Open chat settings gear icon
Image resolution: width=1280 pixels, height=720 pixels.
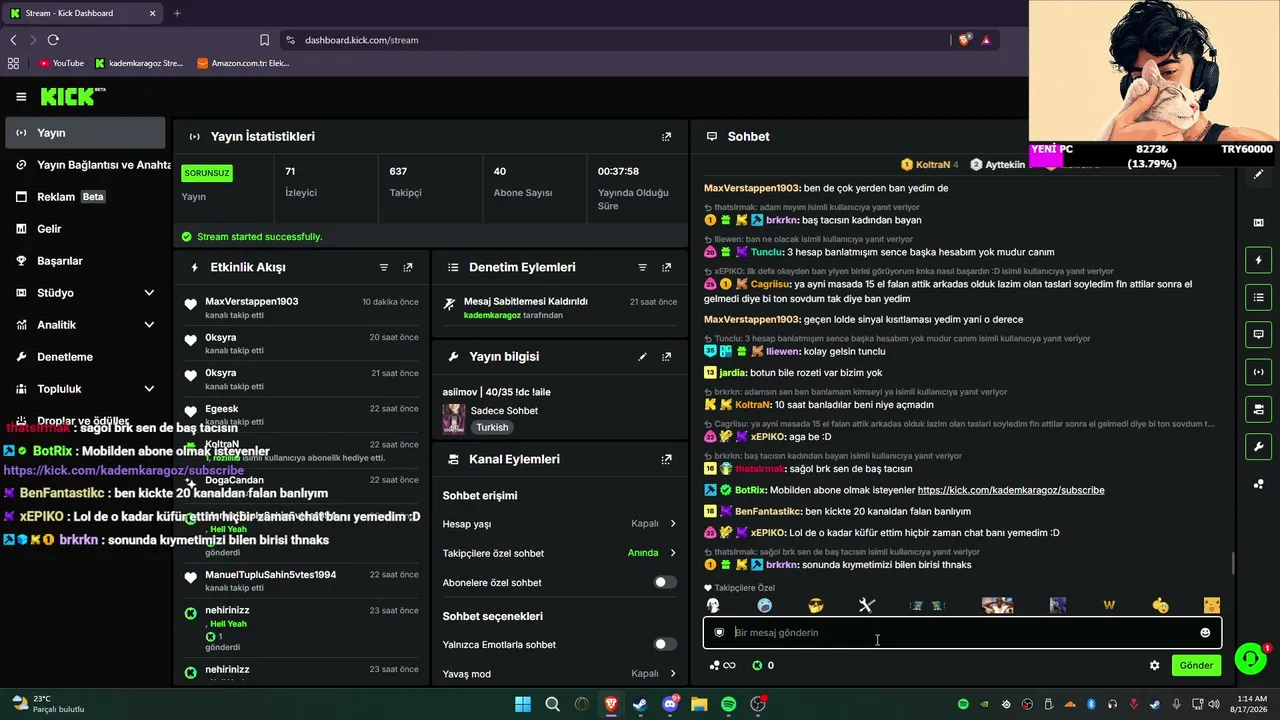click(1155, 666)
